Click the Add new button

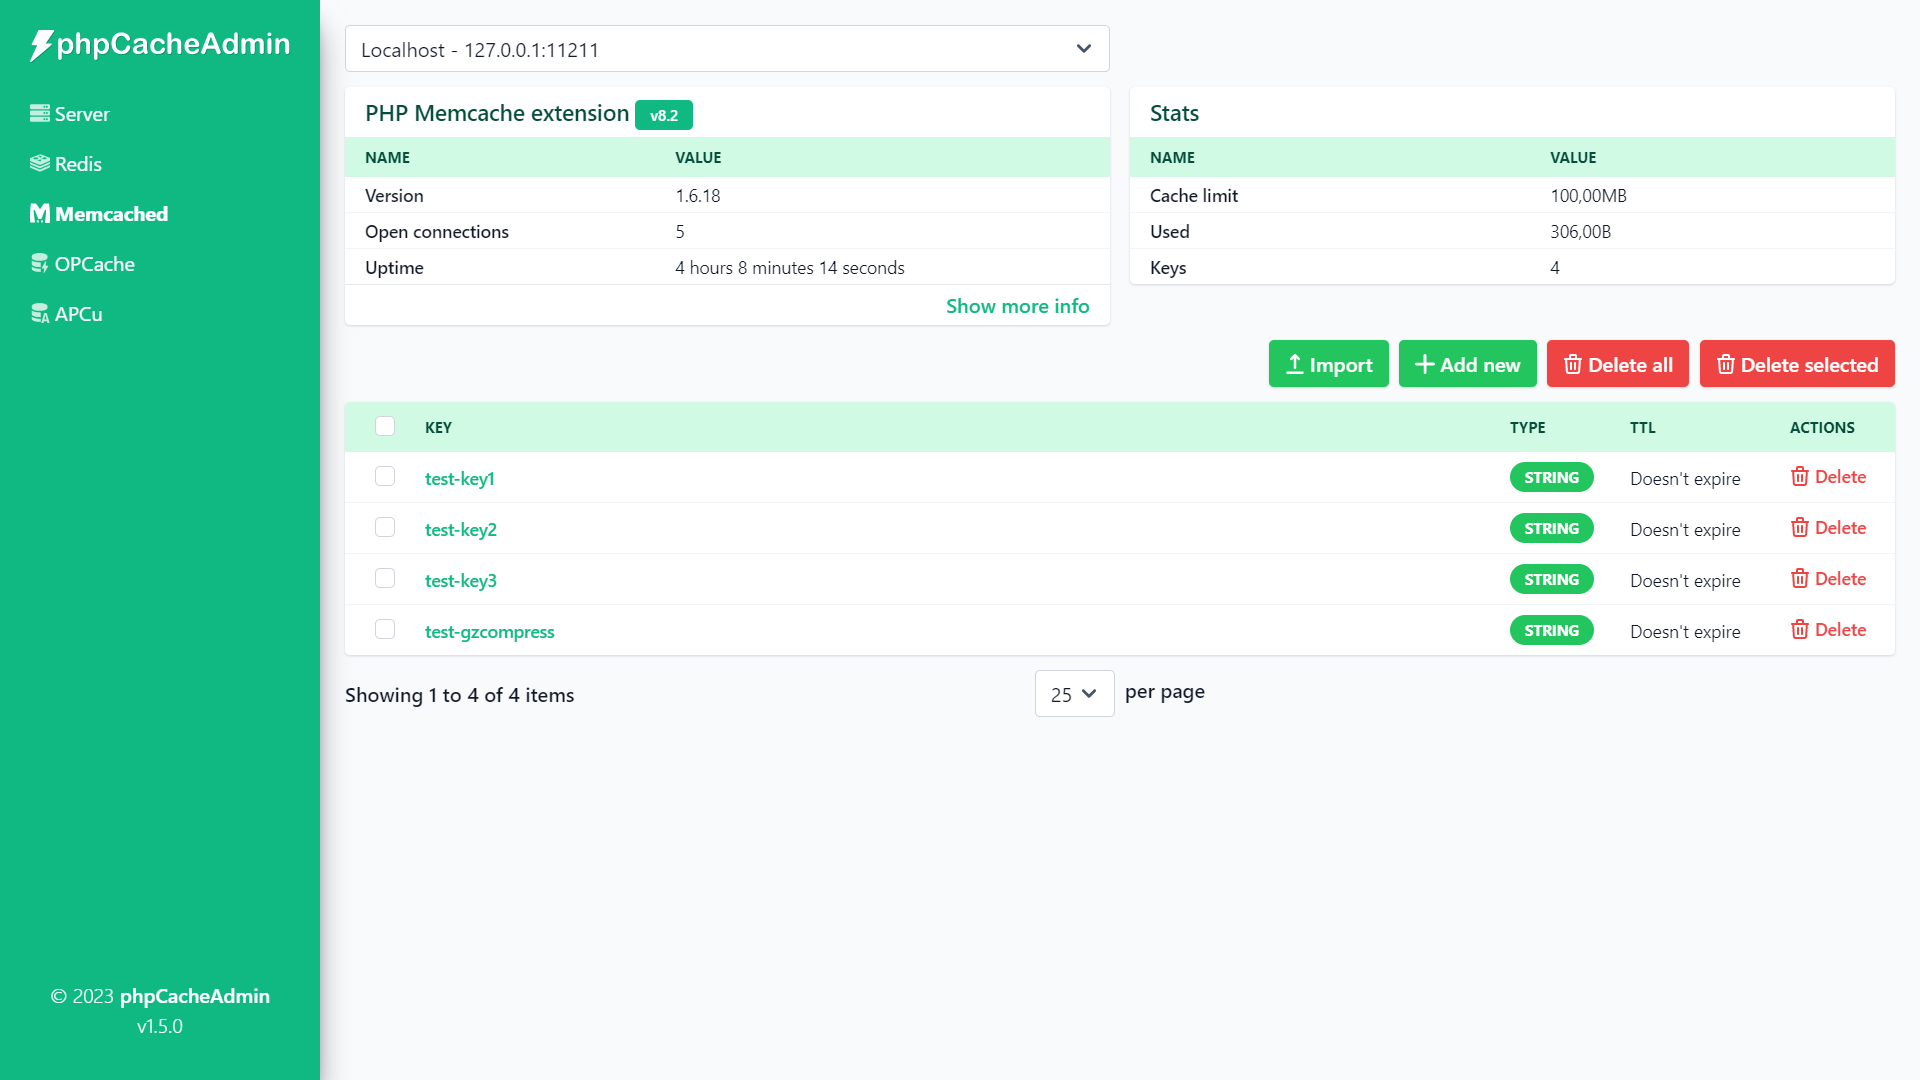[x=1467, y=364]
